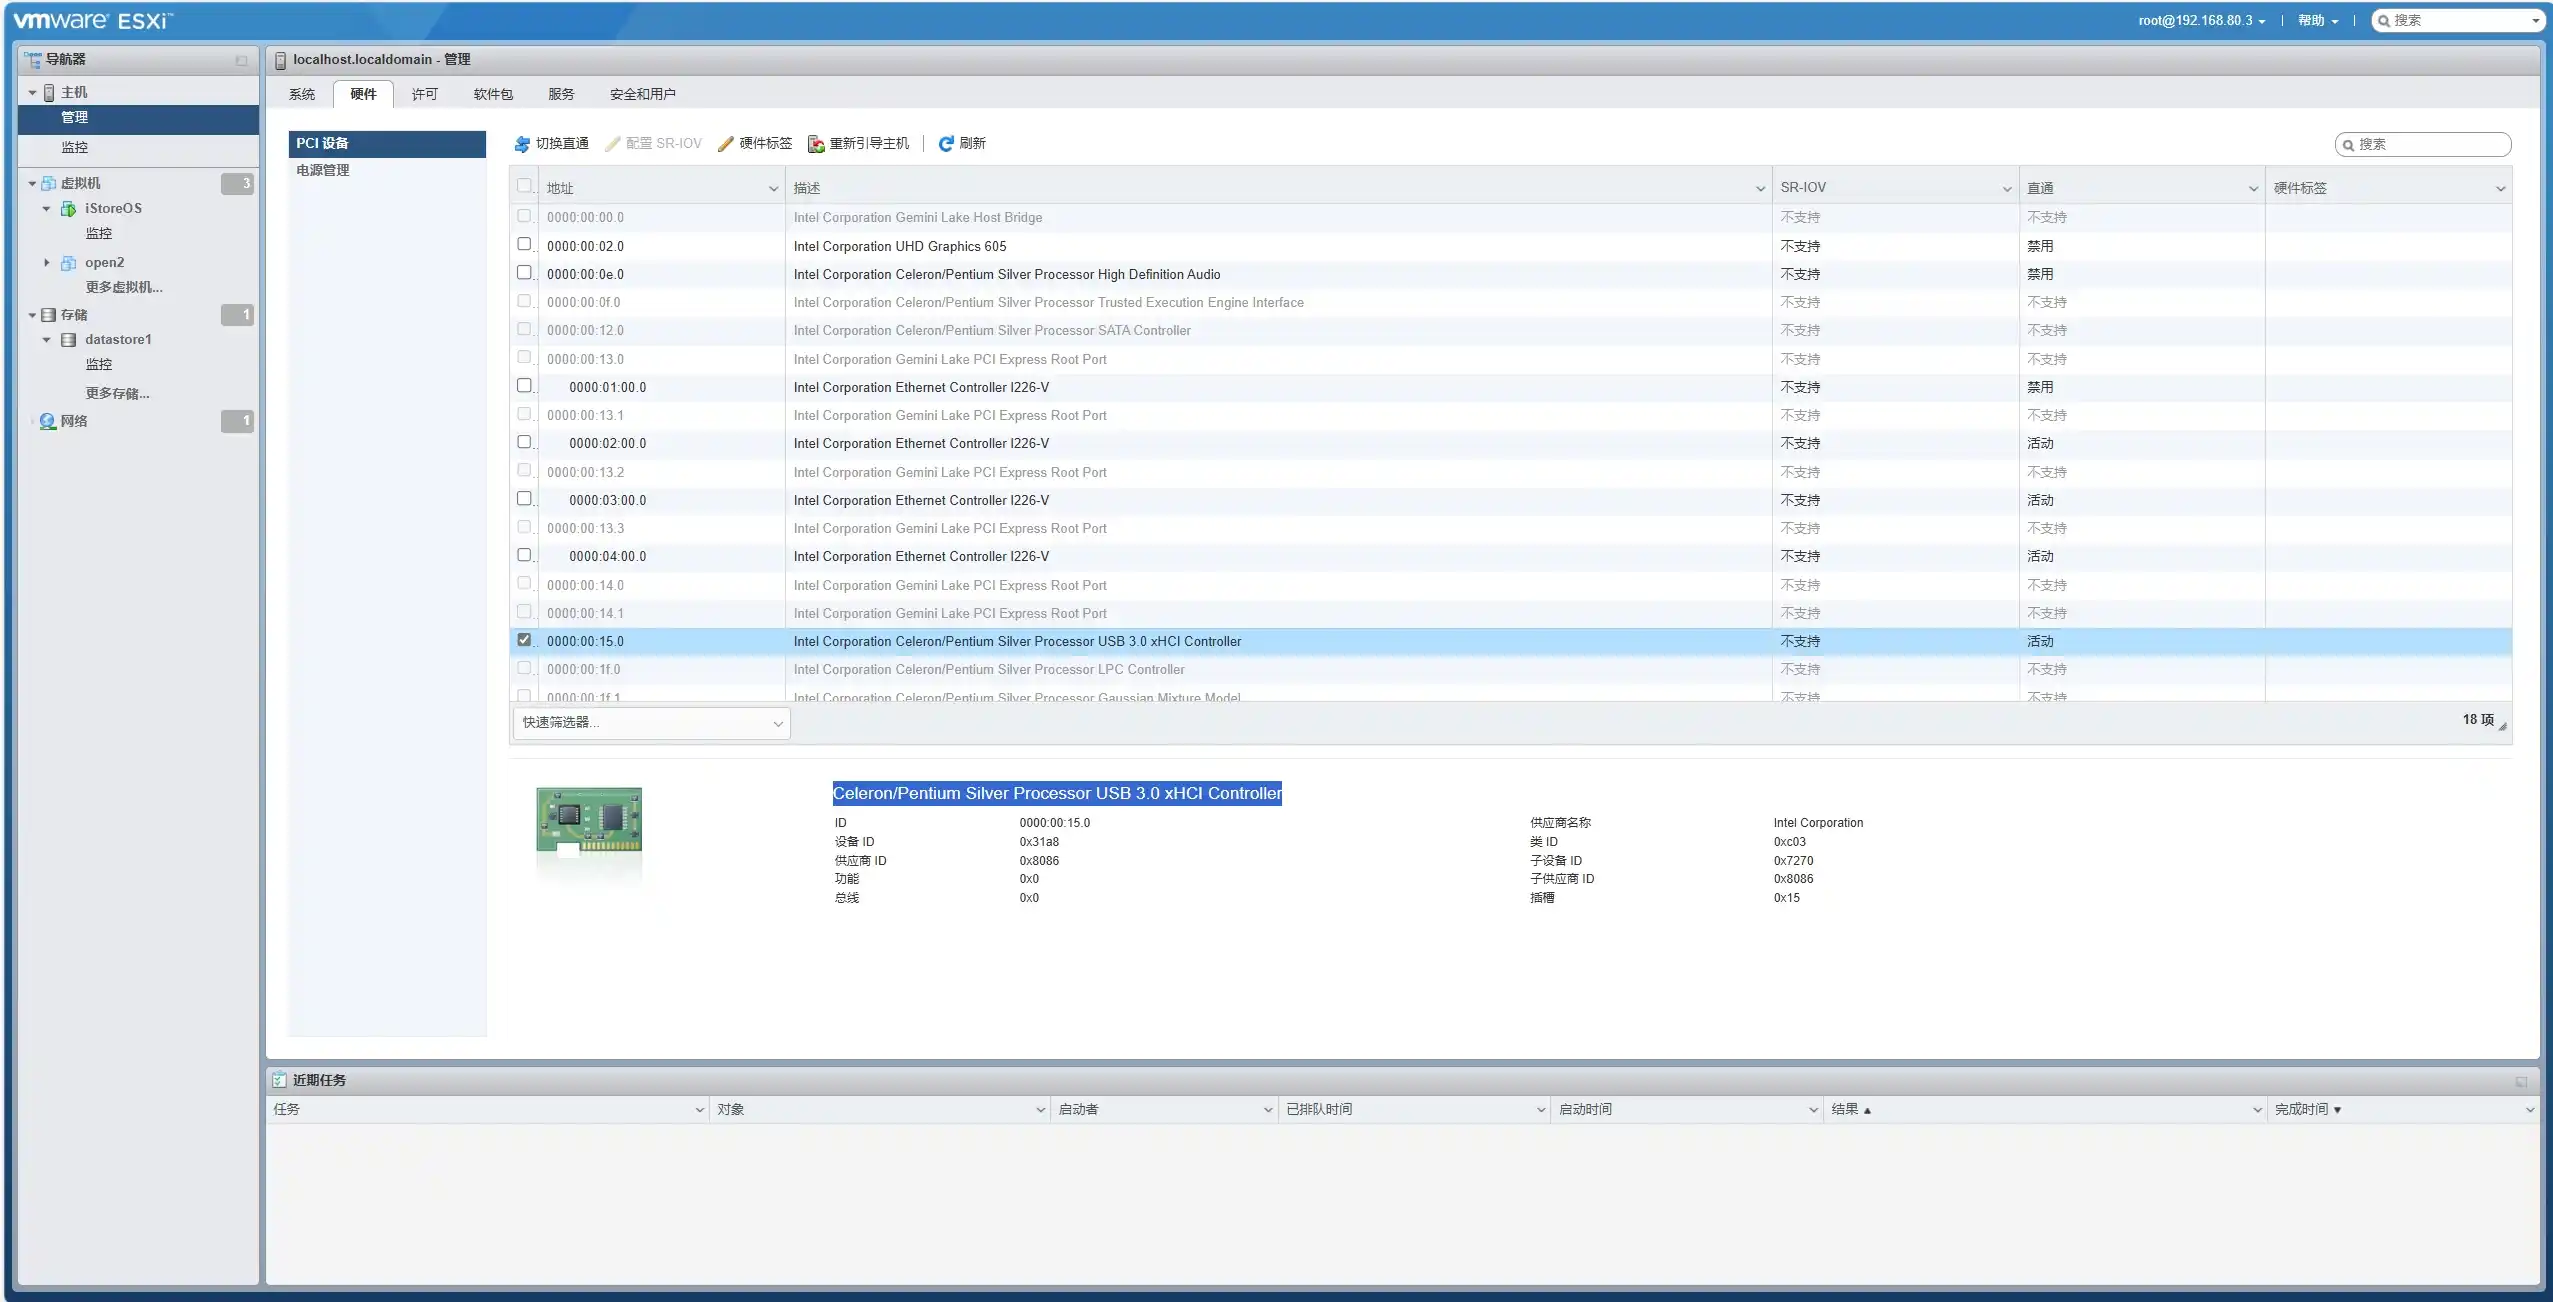Click the host (主机) icon in navigator
2553x1302 pixels.
tap(49, 93)
